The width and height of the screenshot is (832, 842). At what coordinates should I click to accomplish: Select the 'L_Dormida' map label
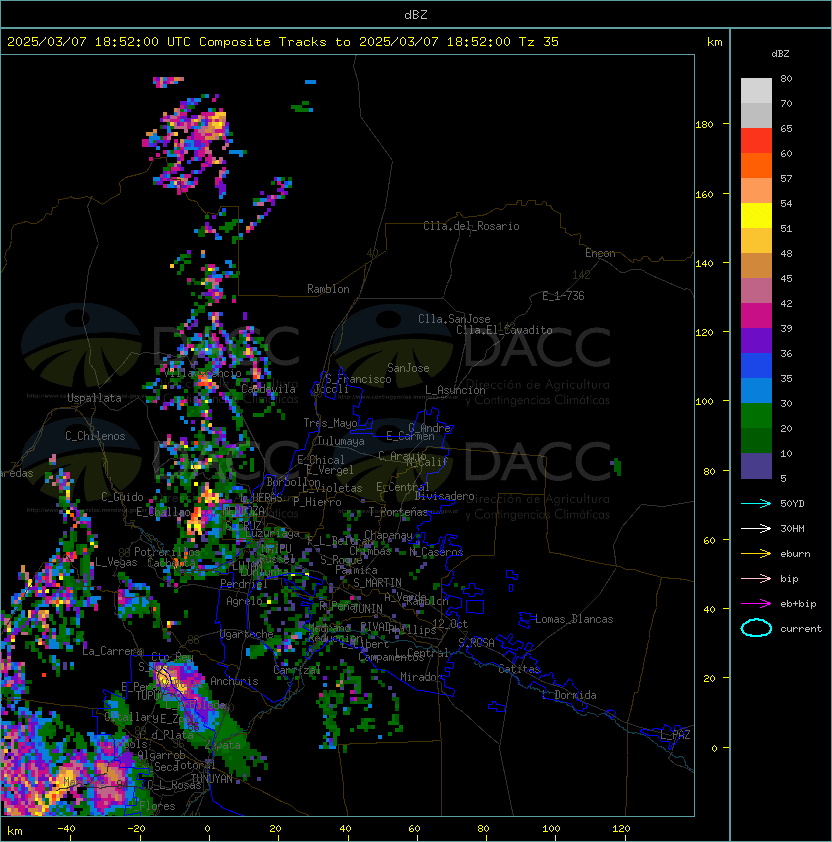tap(569, 695)
